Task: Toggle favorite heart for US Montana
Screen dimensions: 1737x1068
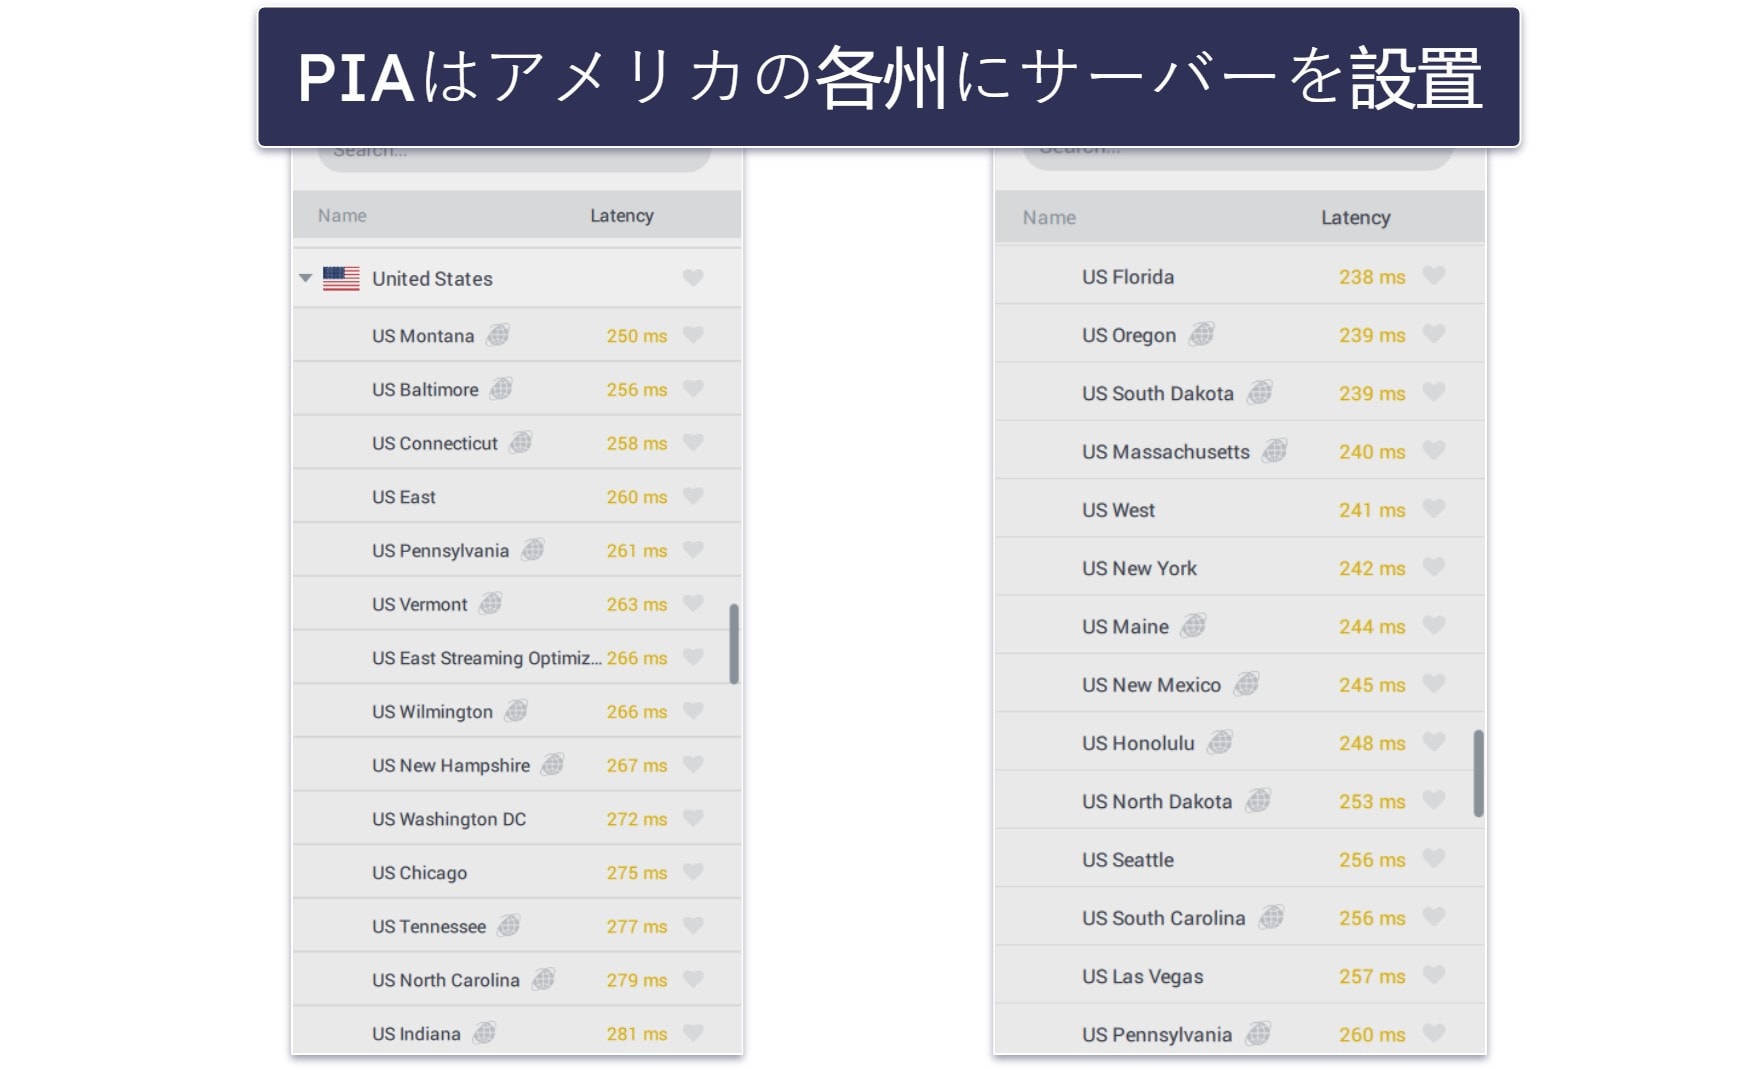Action: 693,335
